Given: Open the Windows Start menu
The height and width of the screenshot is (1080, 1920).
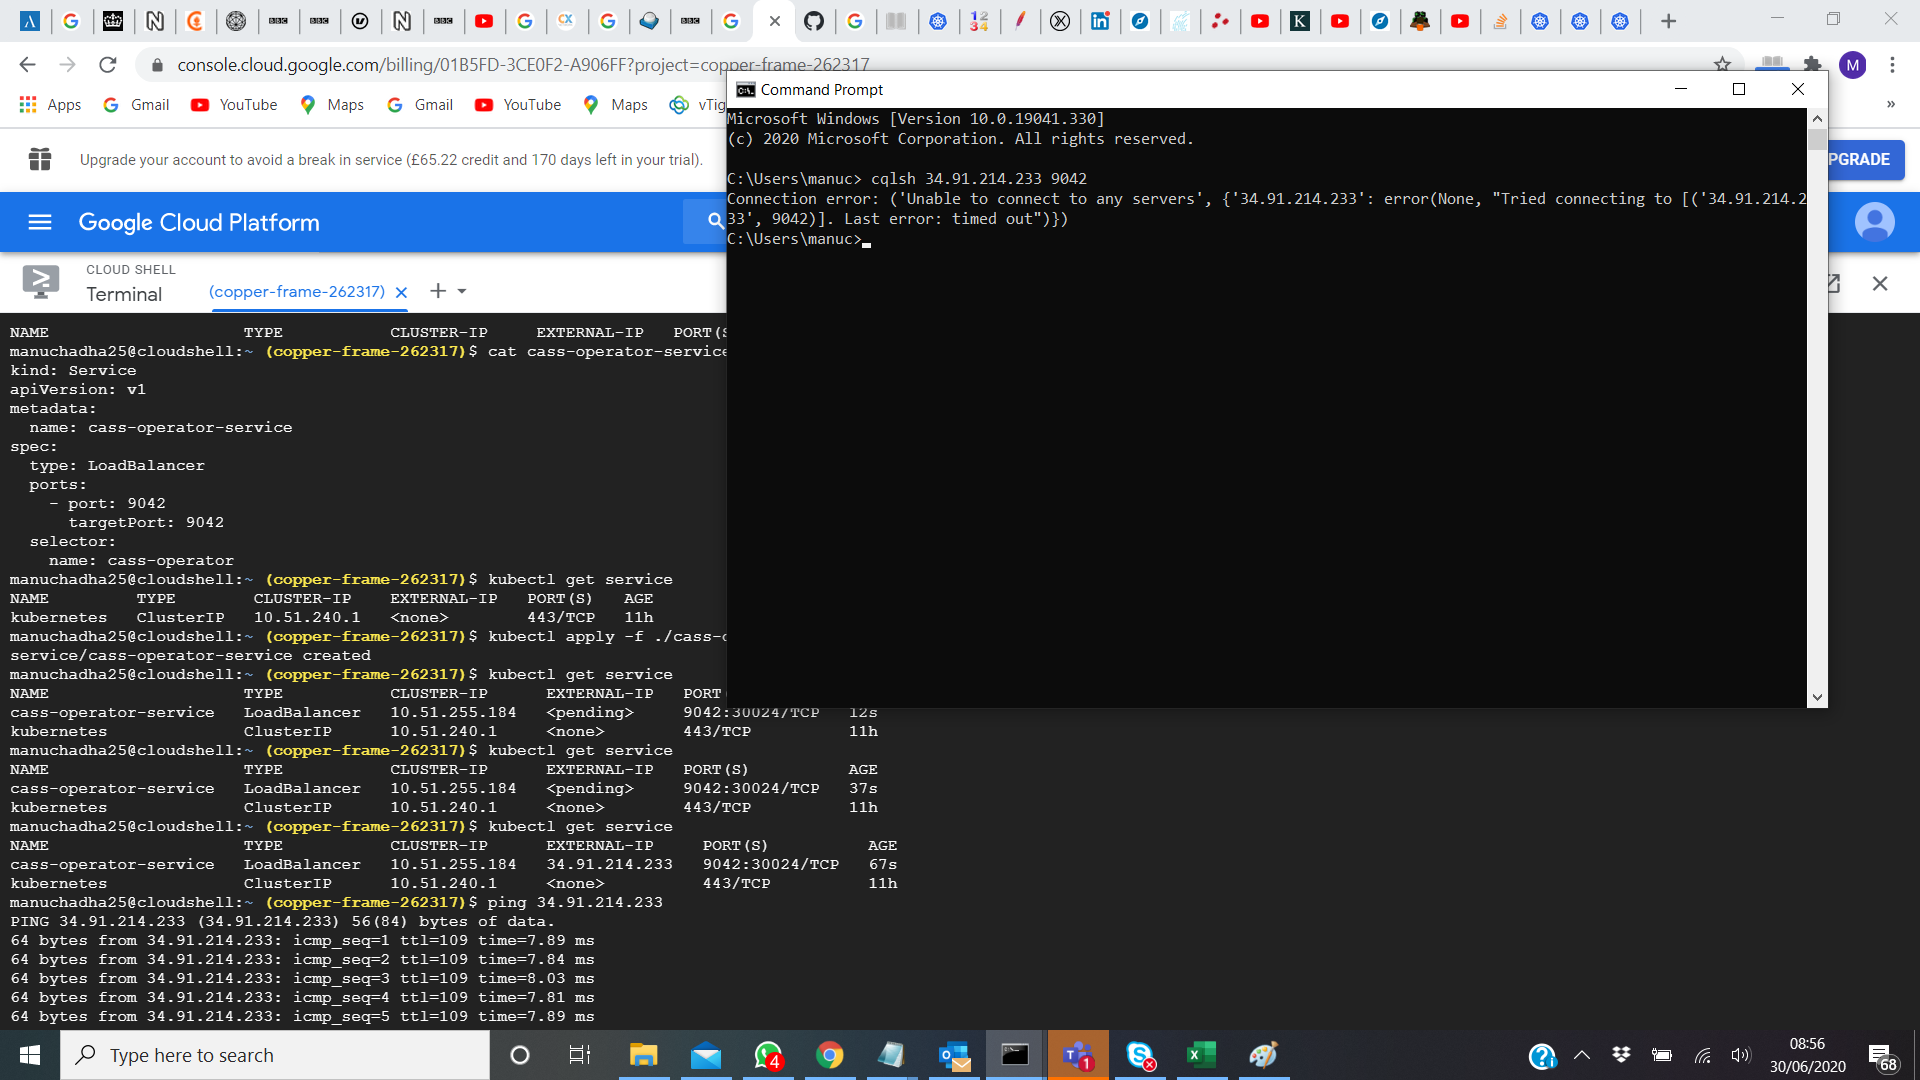Looking at the screenshot, I should click(x=30, y=1055).
